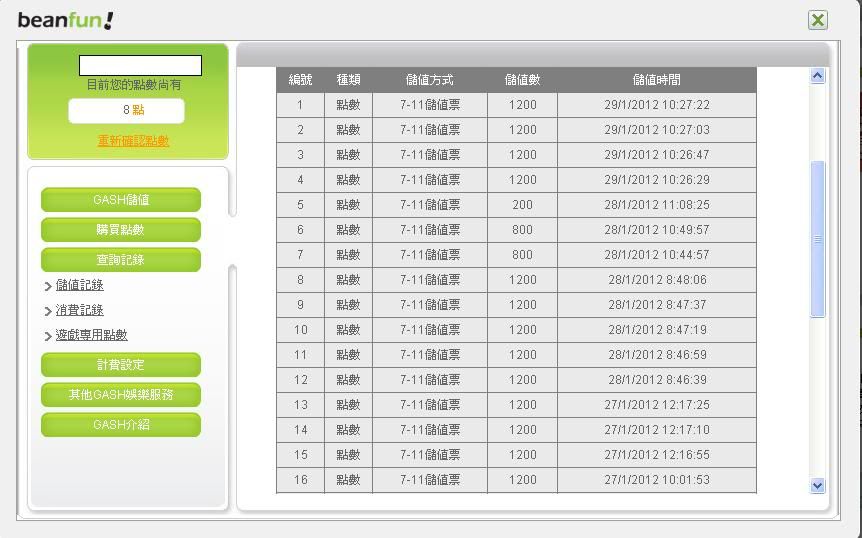The image size is (862, 538).
Task: Click the 重新確認點數 link
Action: 133,141
